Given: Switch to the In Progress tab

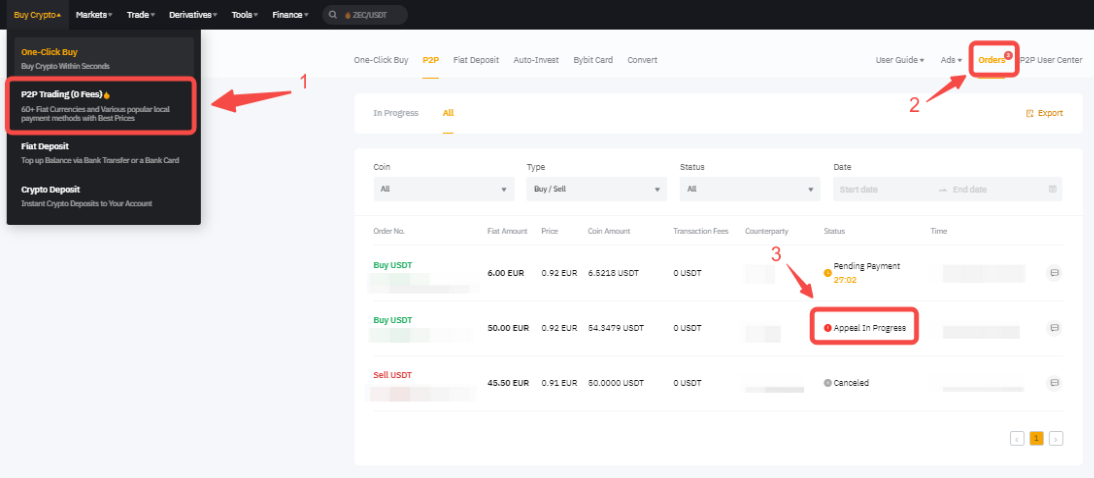Looking at the screenshot, I should click(x=395, y=113).
